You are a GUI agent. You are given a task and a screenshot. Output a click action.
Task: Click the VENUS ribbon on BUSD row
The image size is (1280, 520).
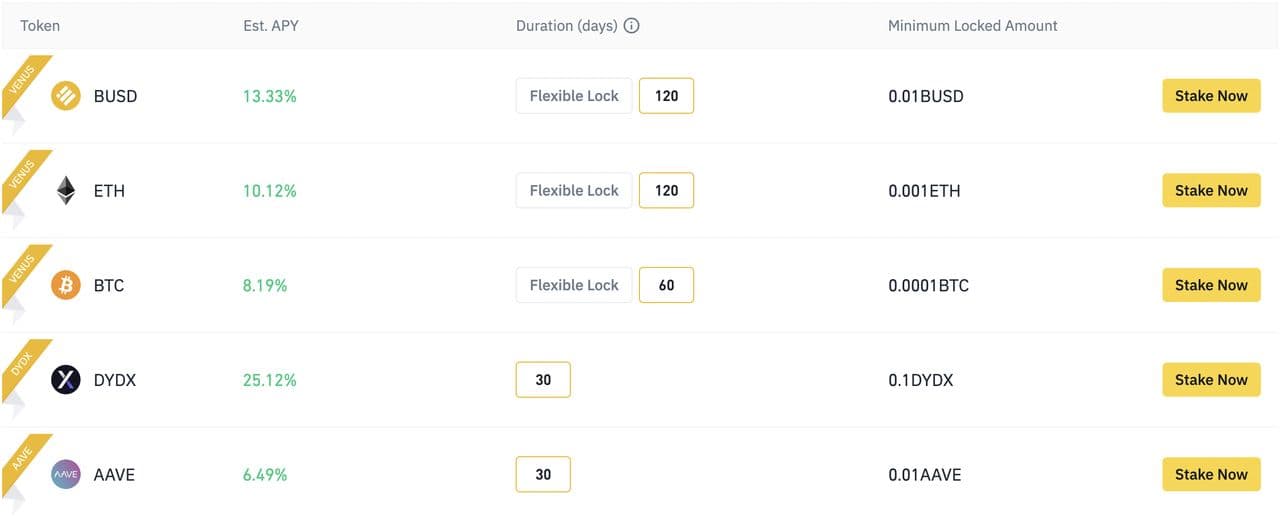pyautogui.click(x=22, y=82)
